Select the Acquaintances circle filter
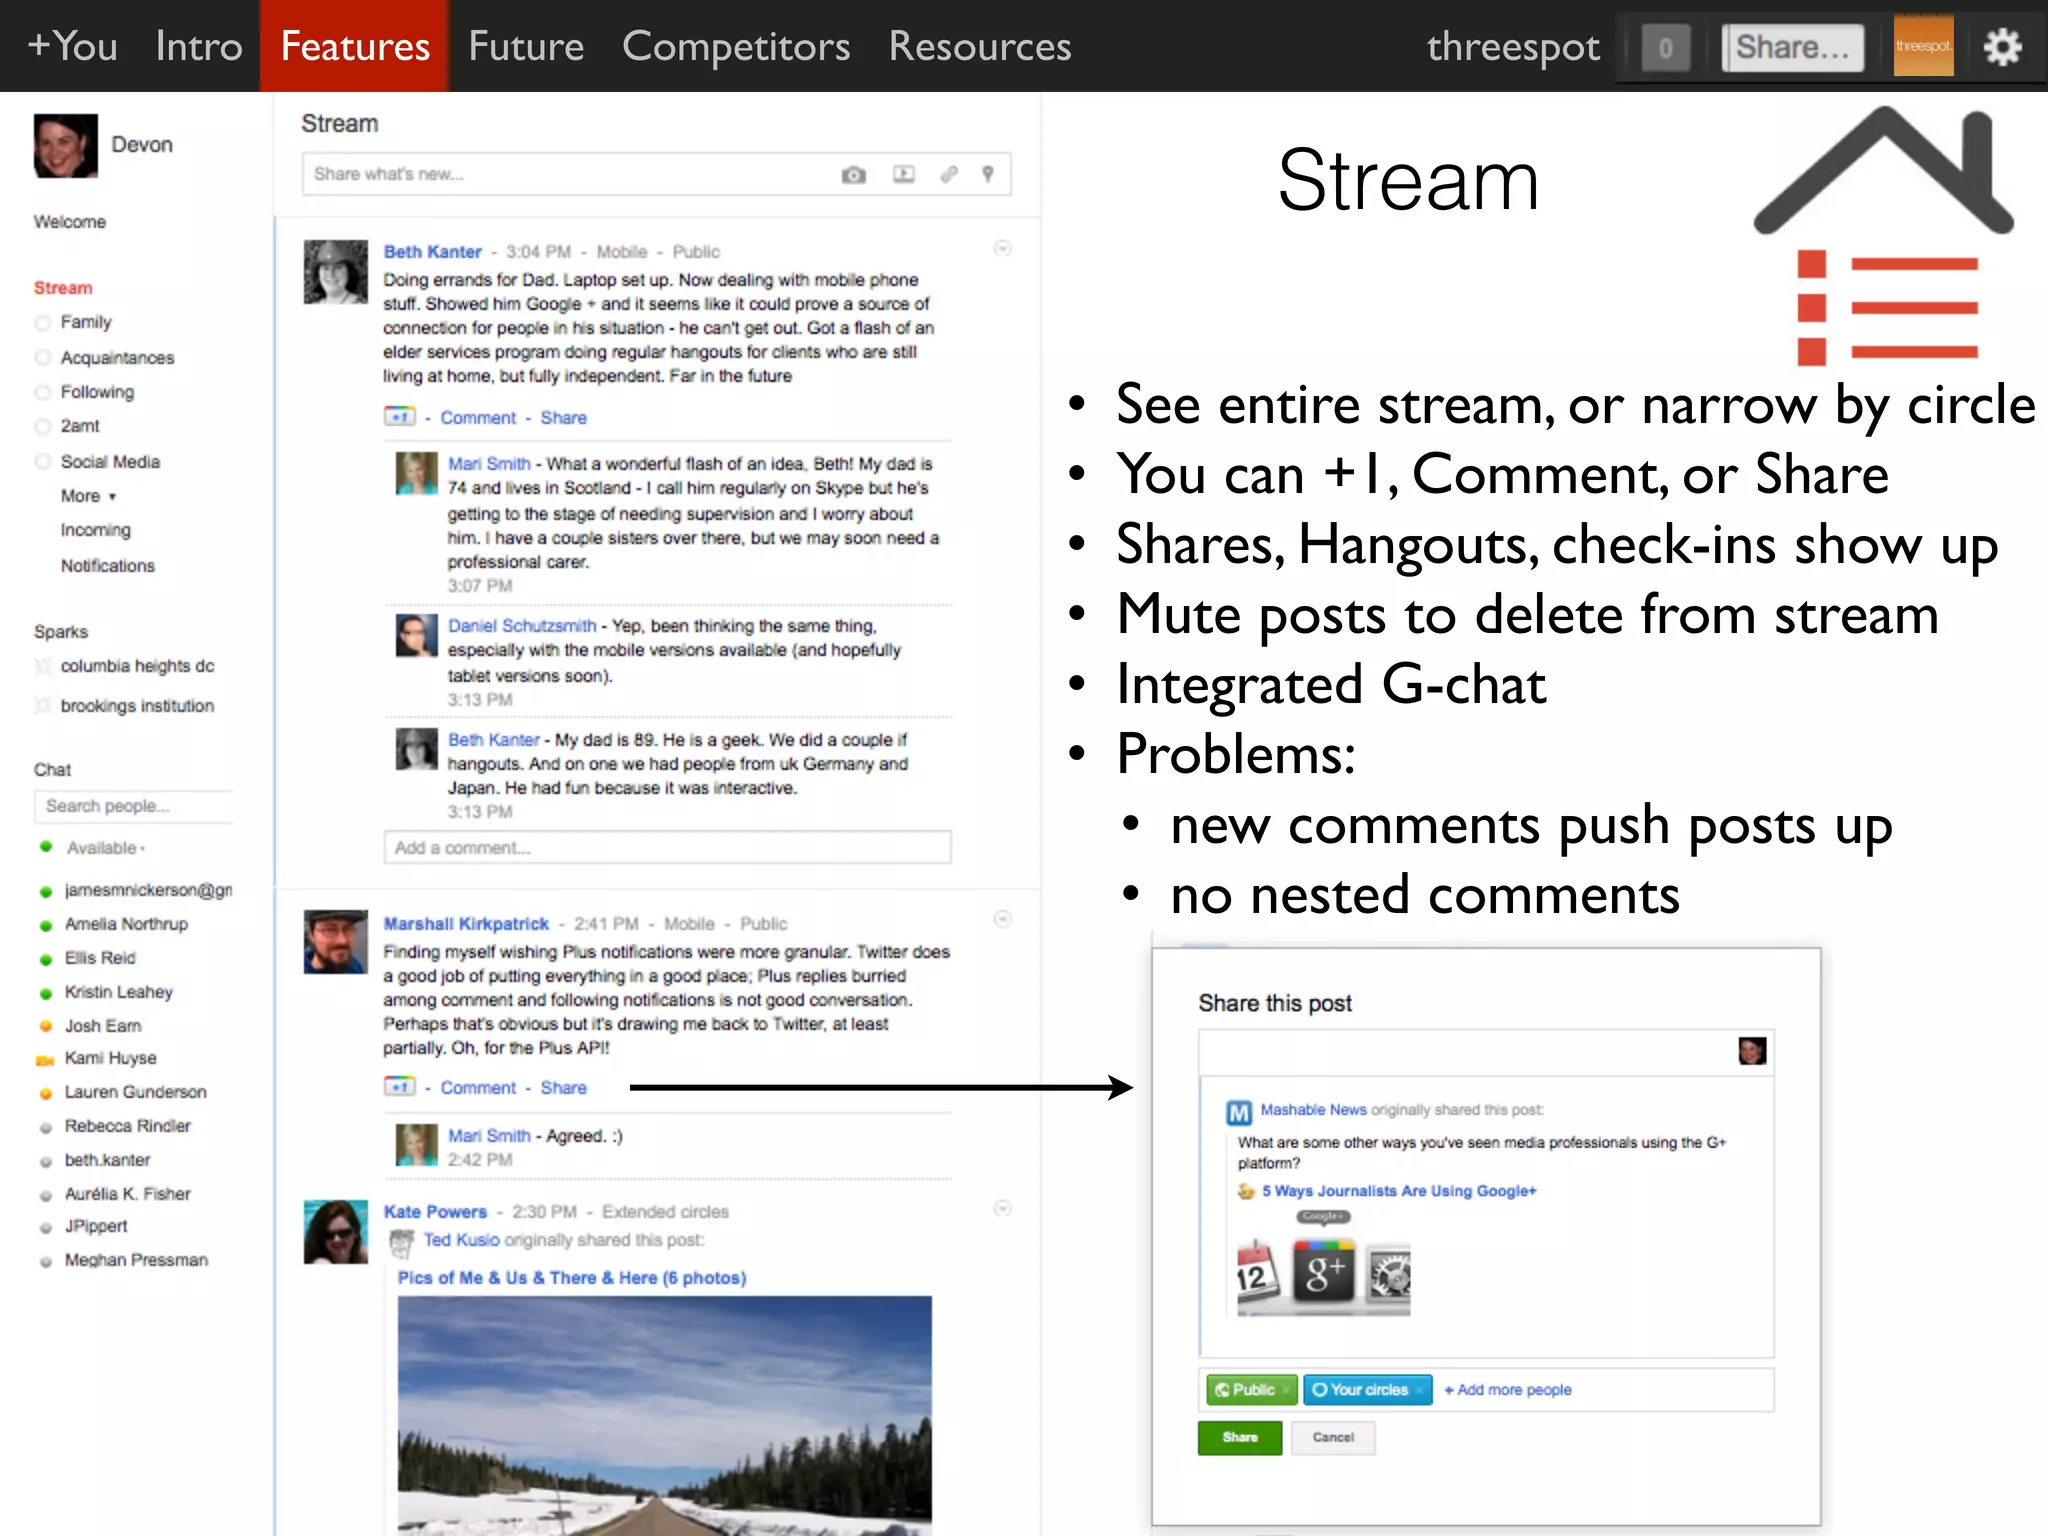Image resolution: width=2048 pixels, height=1536 pixels. pyautogui.click(x=104, y=357)
